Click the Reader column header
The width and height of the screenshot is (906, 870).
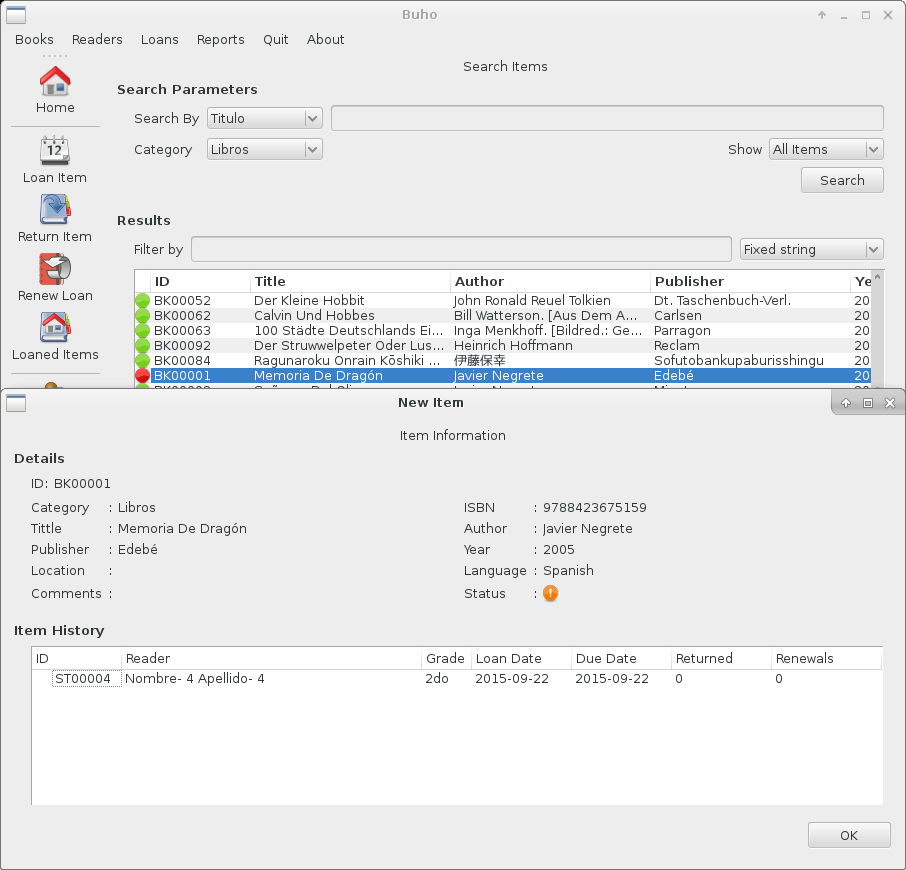271,659
